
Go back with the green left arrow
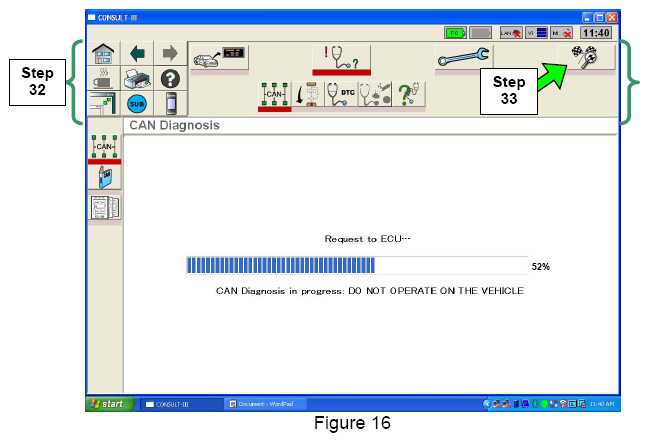point(137,54)
